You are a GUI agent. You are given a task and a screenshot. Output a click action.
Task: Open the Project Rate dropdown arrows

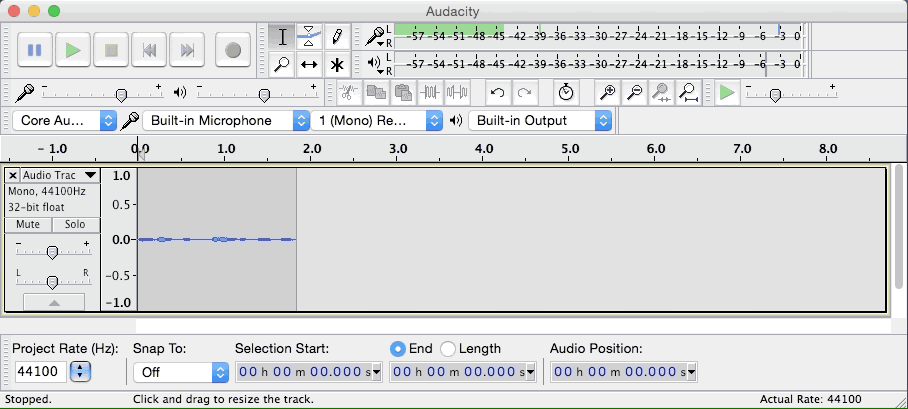click(80, 371)
